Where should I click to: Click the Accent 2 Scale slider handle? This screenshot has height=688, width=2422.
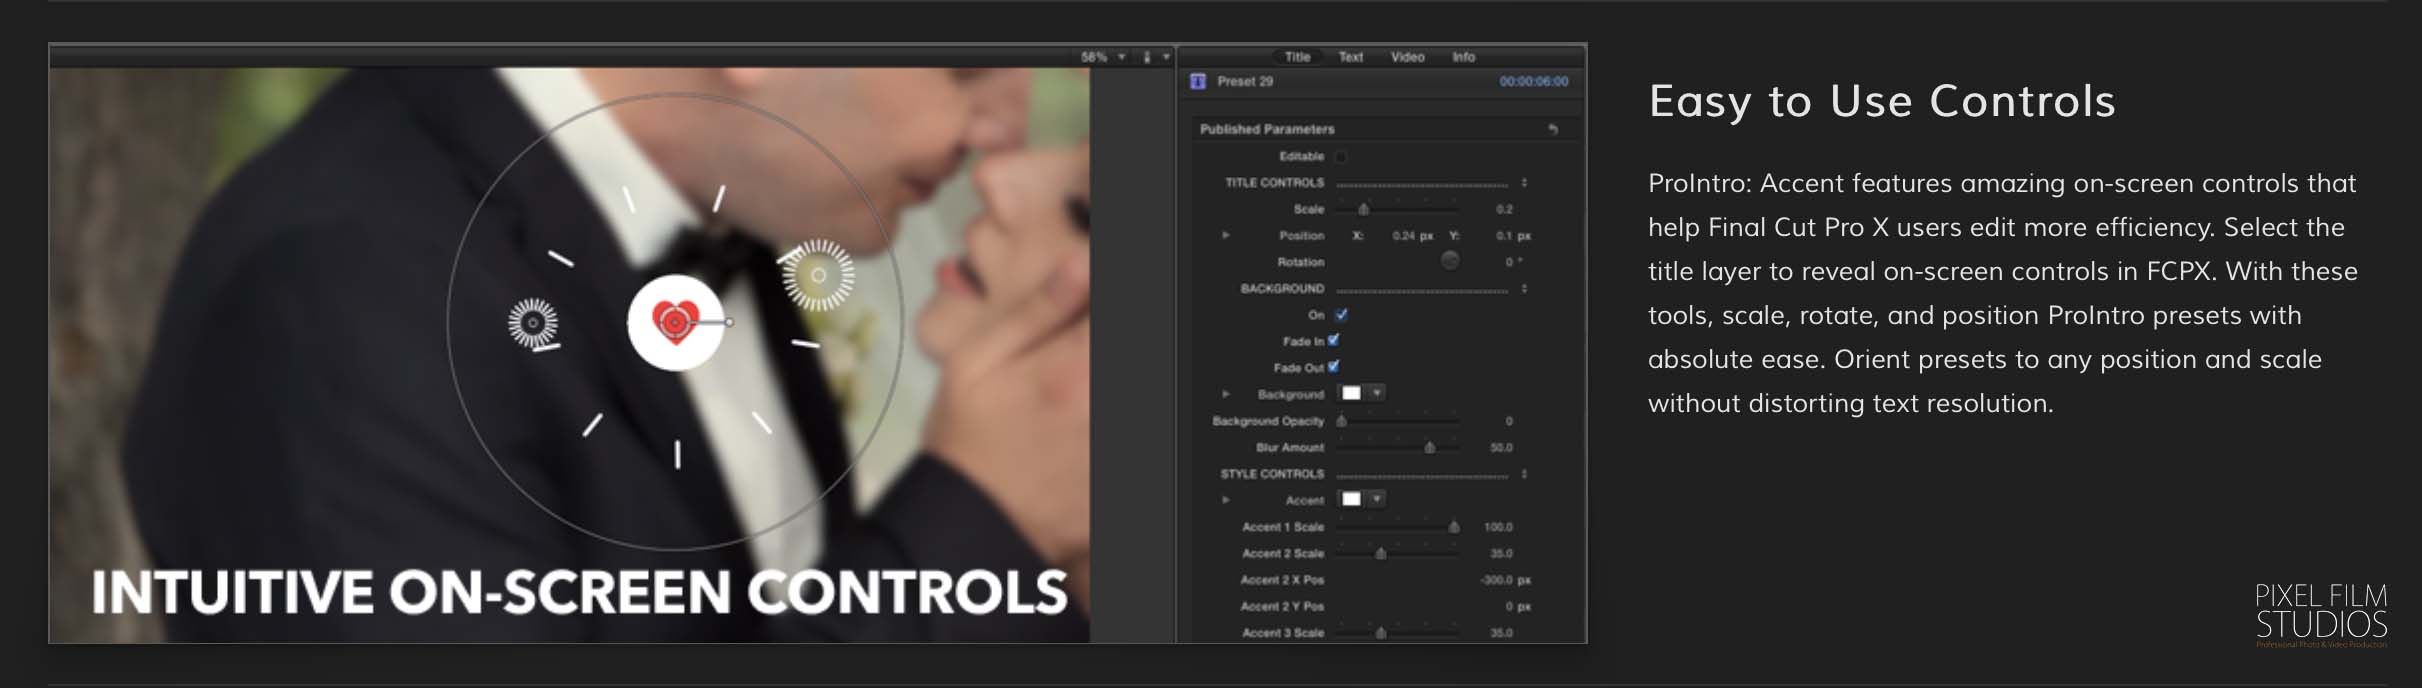(1380, 553)
